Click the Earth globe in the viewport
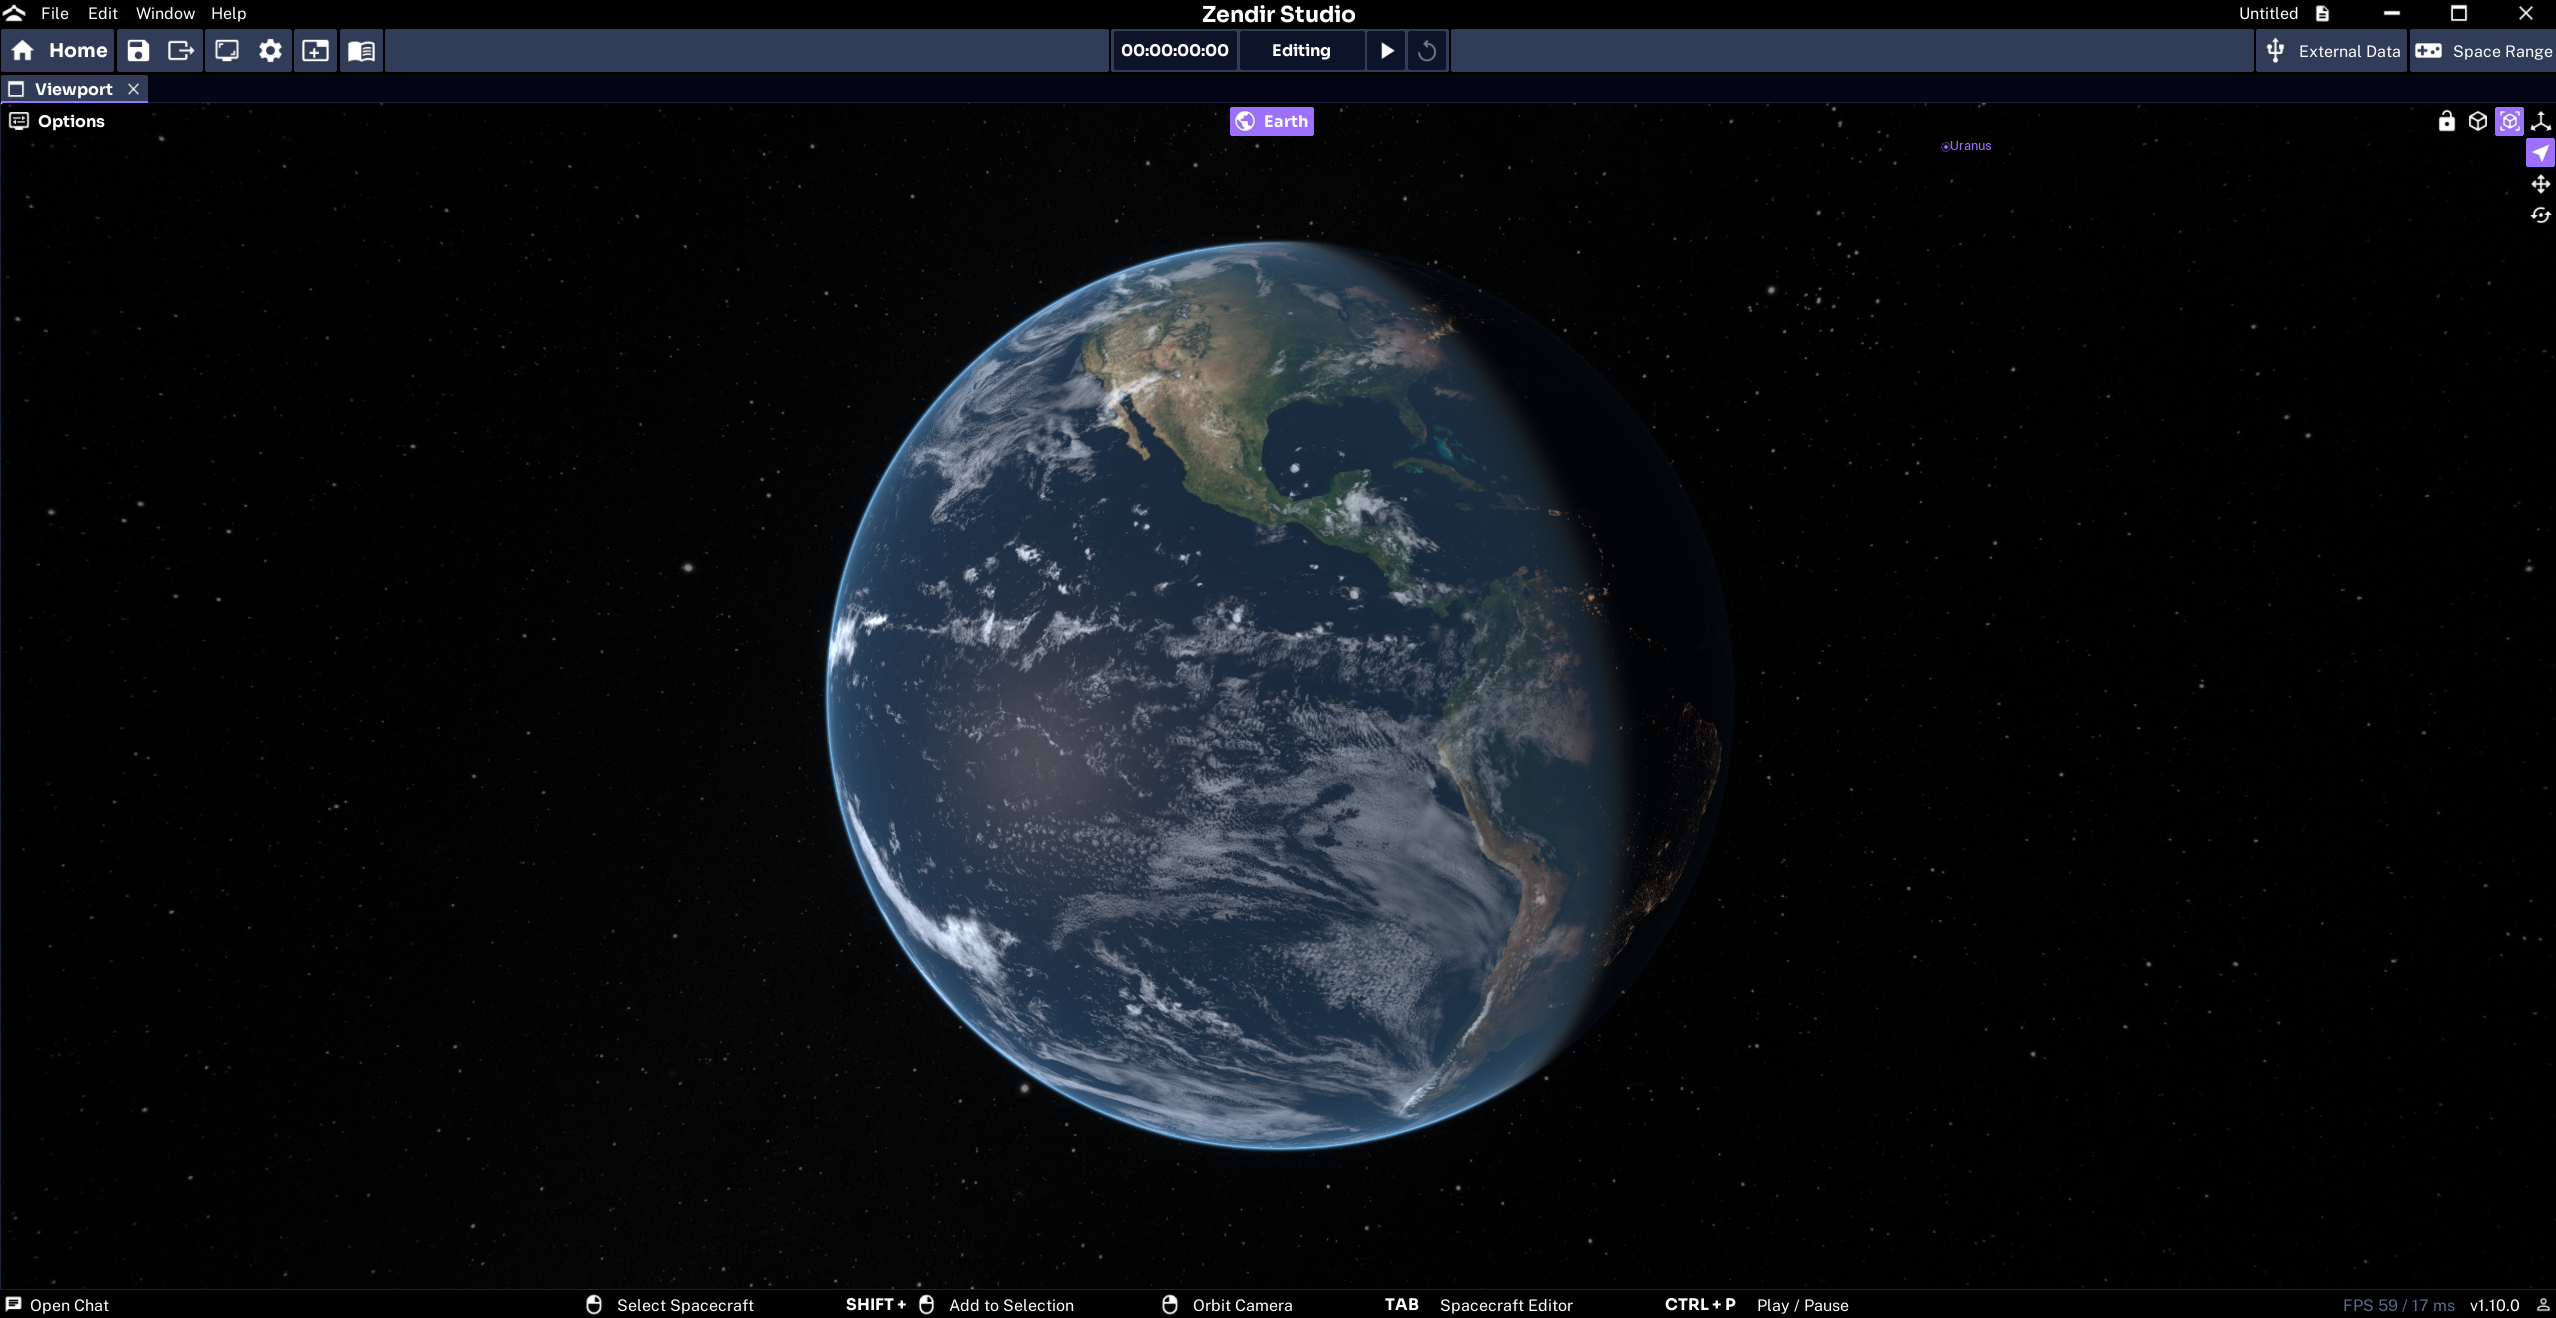Screen dimensions: 2556x1318 point(1278,695)
